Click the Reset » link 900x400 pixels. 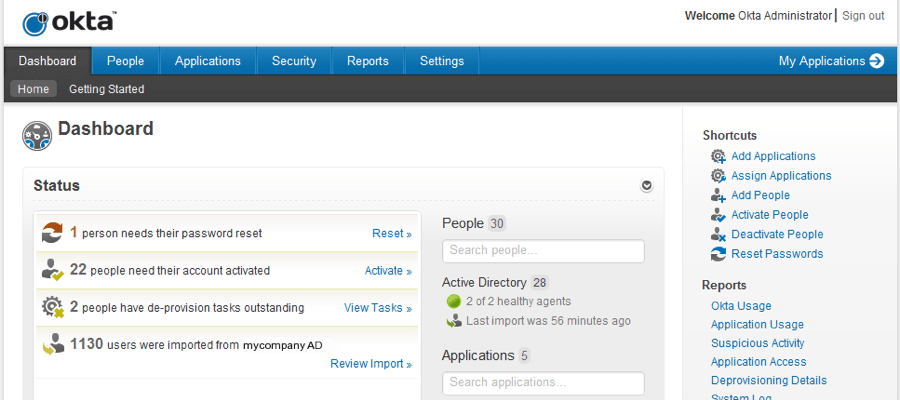(392, 234)
